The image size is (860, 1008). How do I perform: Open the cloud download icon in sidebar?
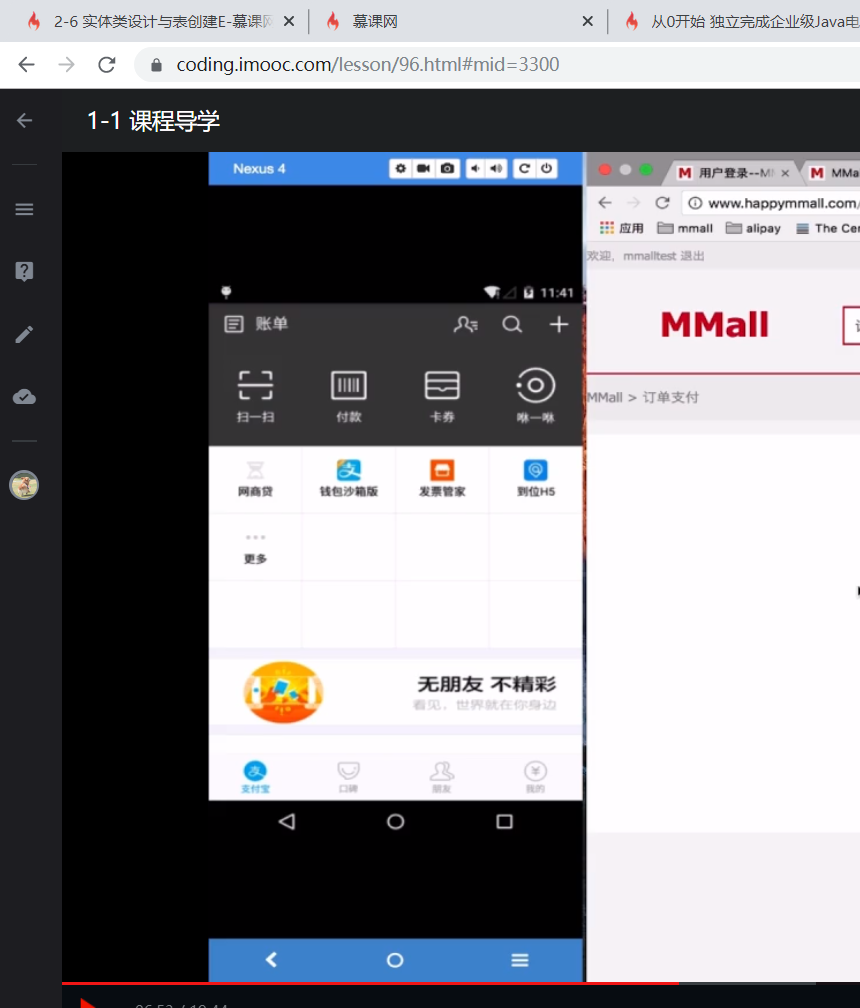(24, 397)
